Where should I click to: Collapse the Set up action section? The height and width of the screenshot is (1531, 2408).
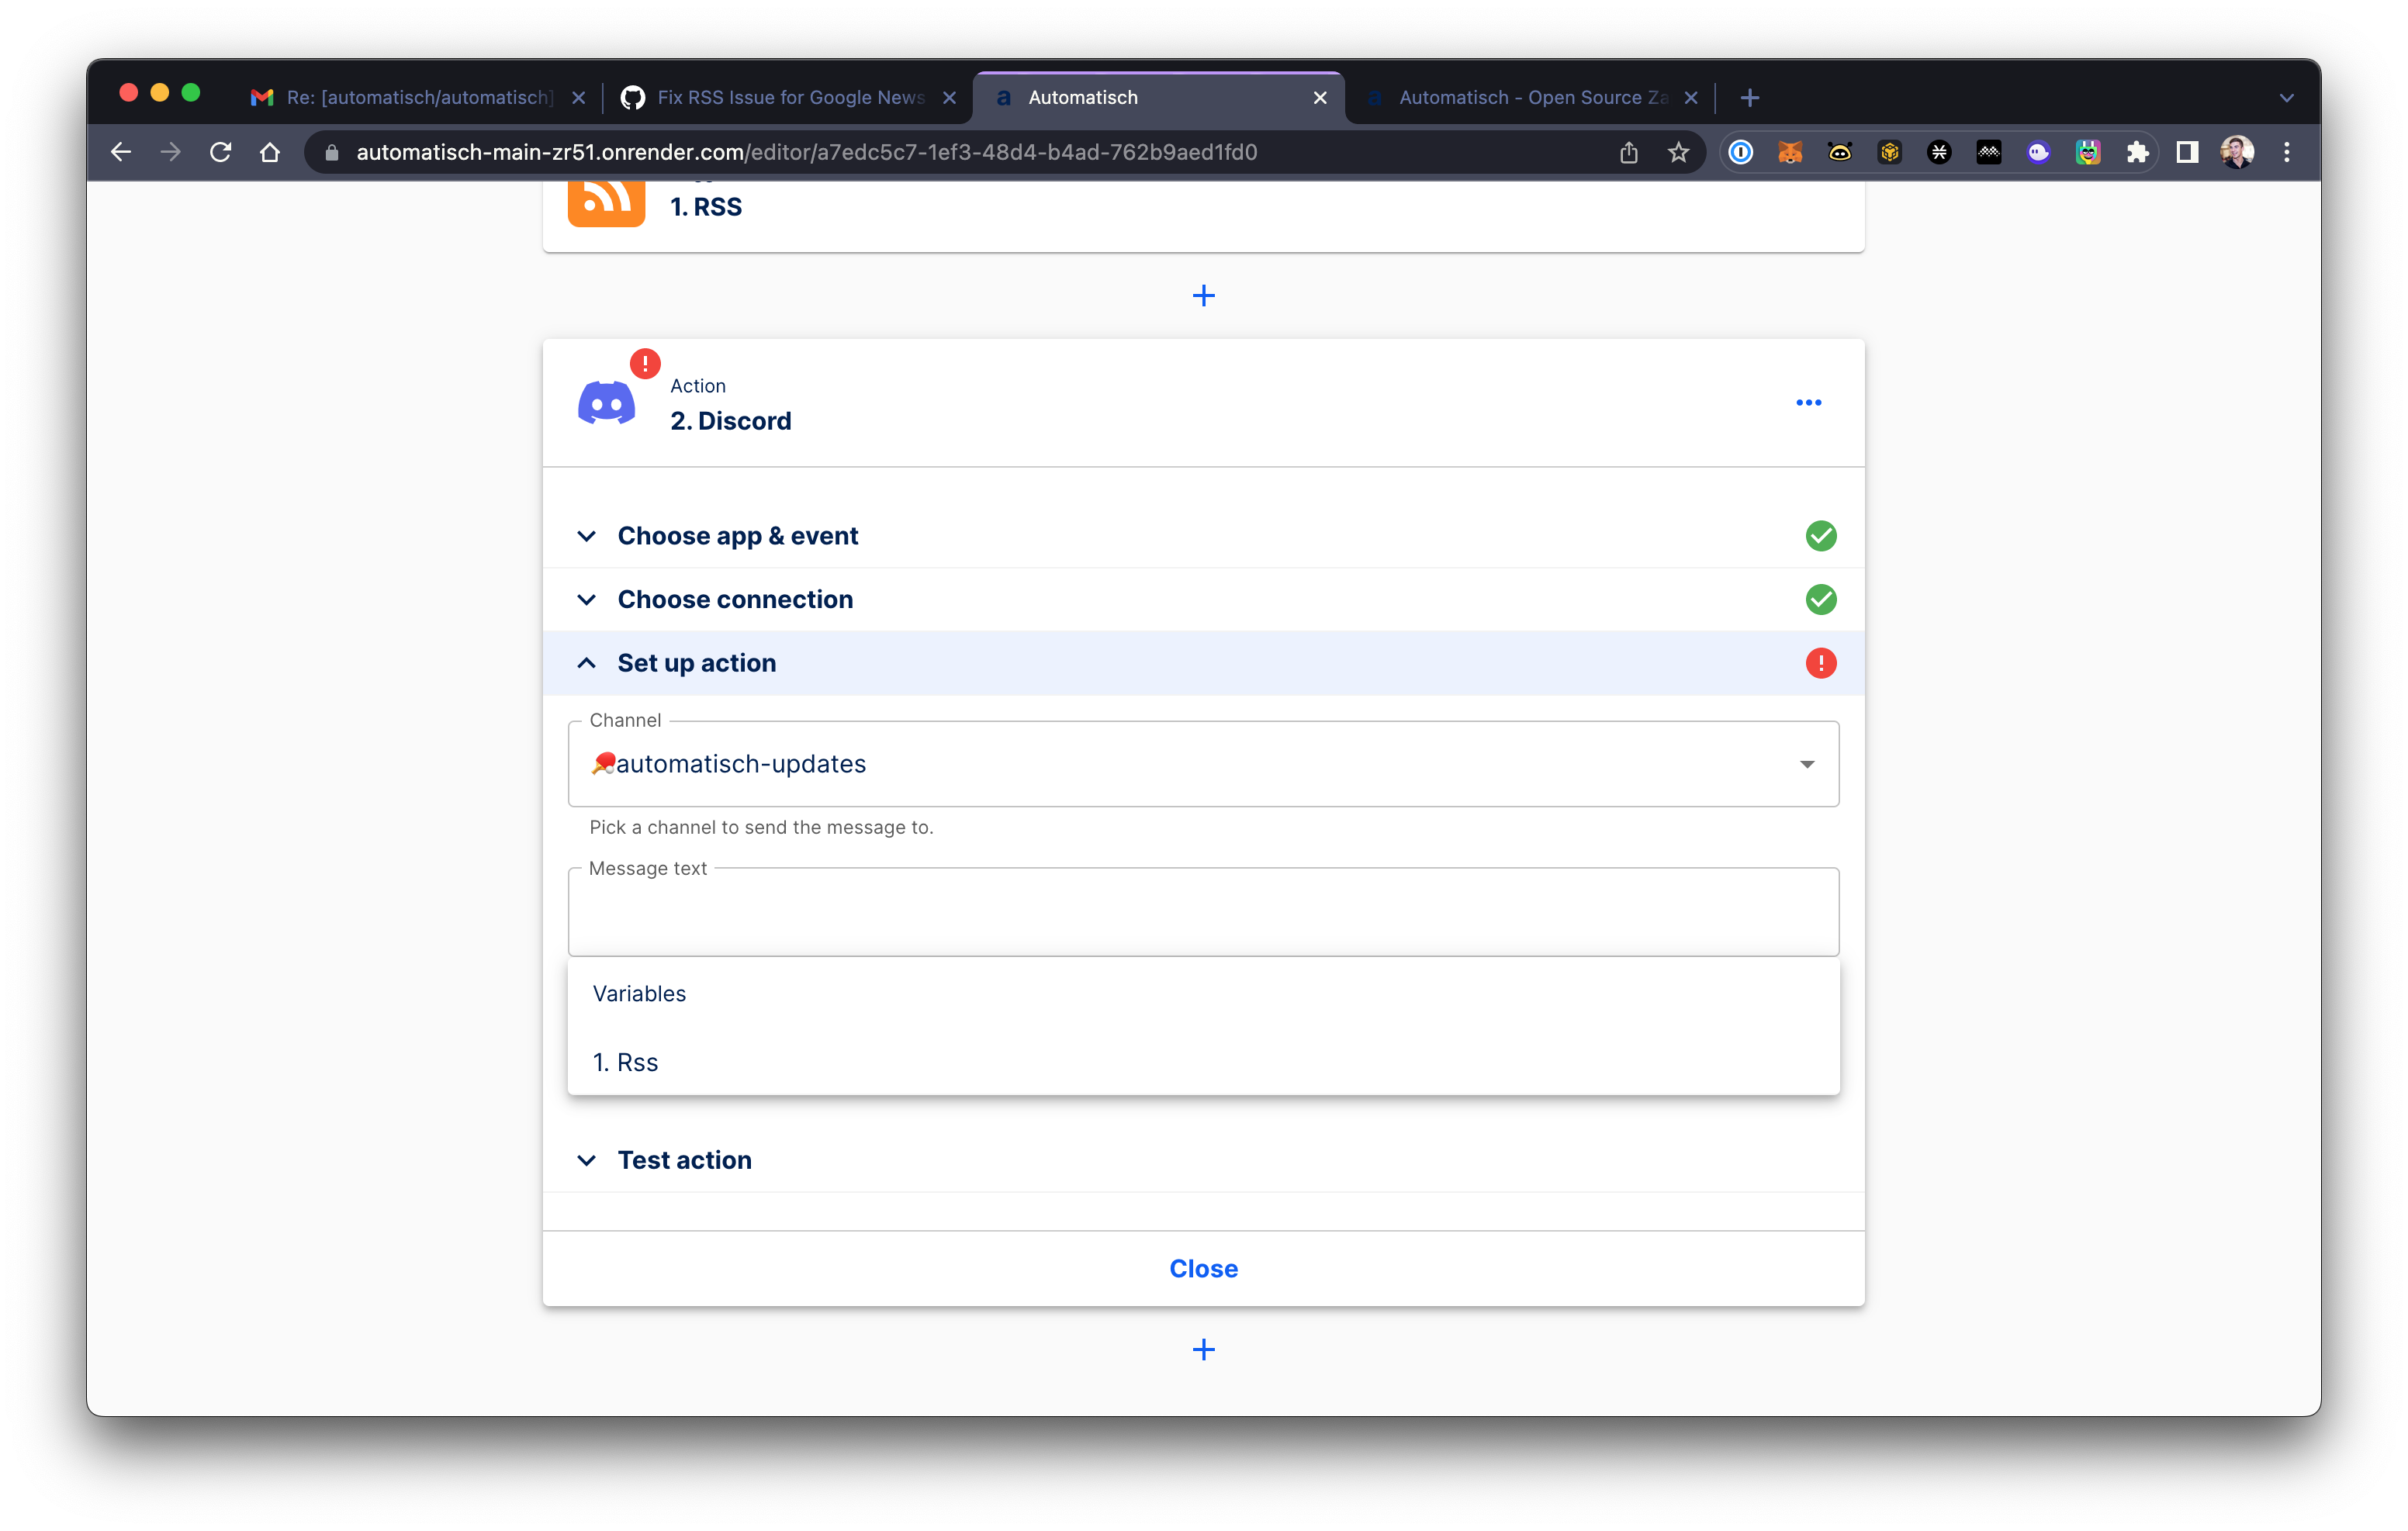tap(1203, 663)
